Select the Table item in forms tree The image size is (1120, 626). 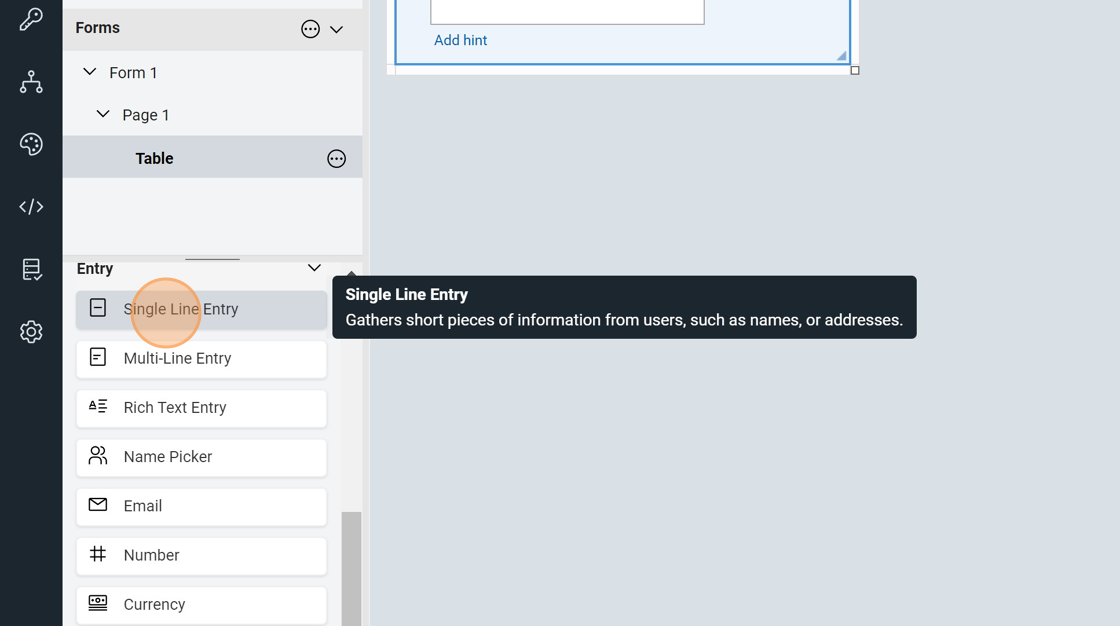(x=155, y=158)
